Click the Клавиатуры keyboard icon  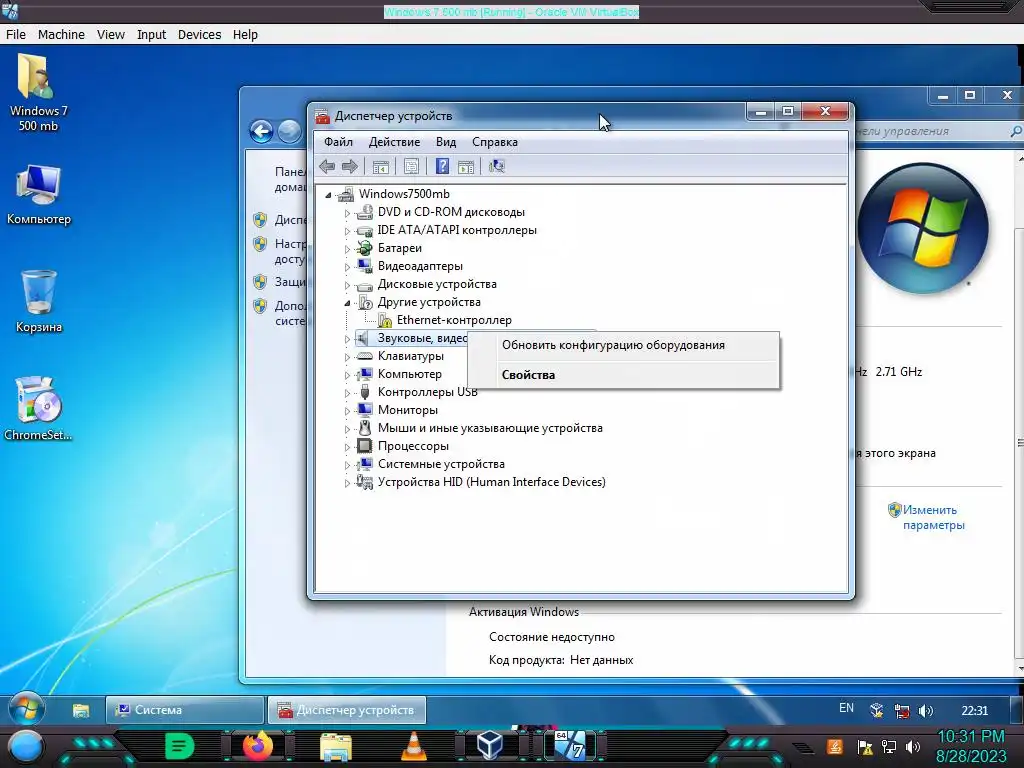click(364, 357)
